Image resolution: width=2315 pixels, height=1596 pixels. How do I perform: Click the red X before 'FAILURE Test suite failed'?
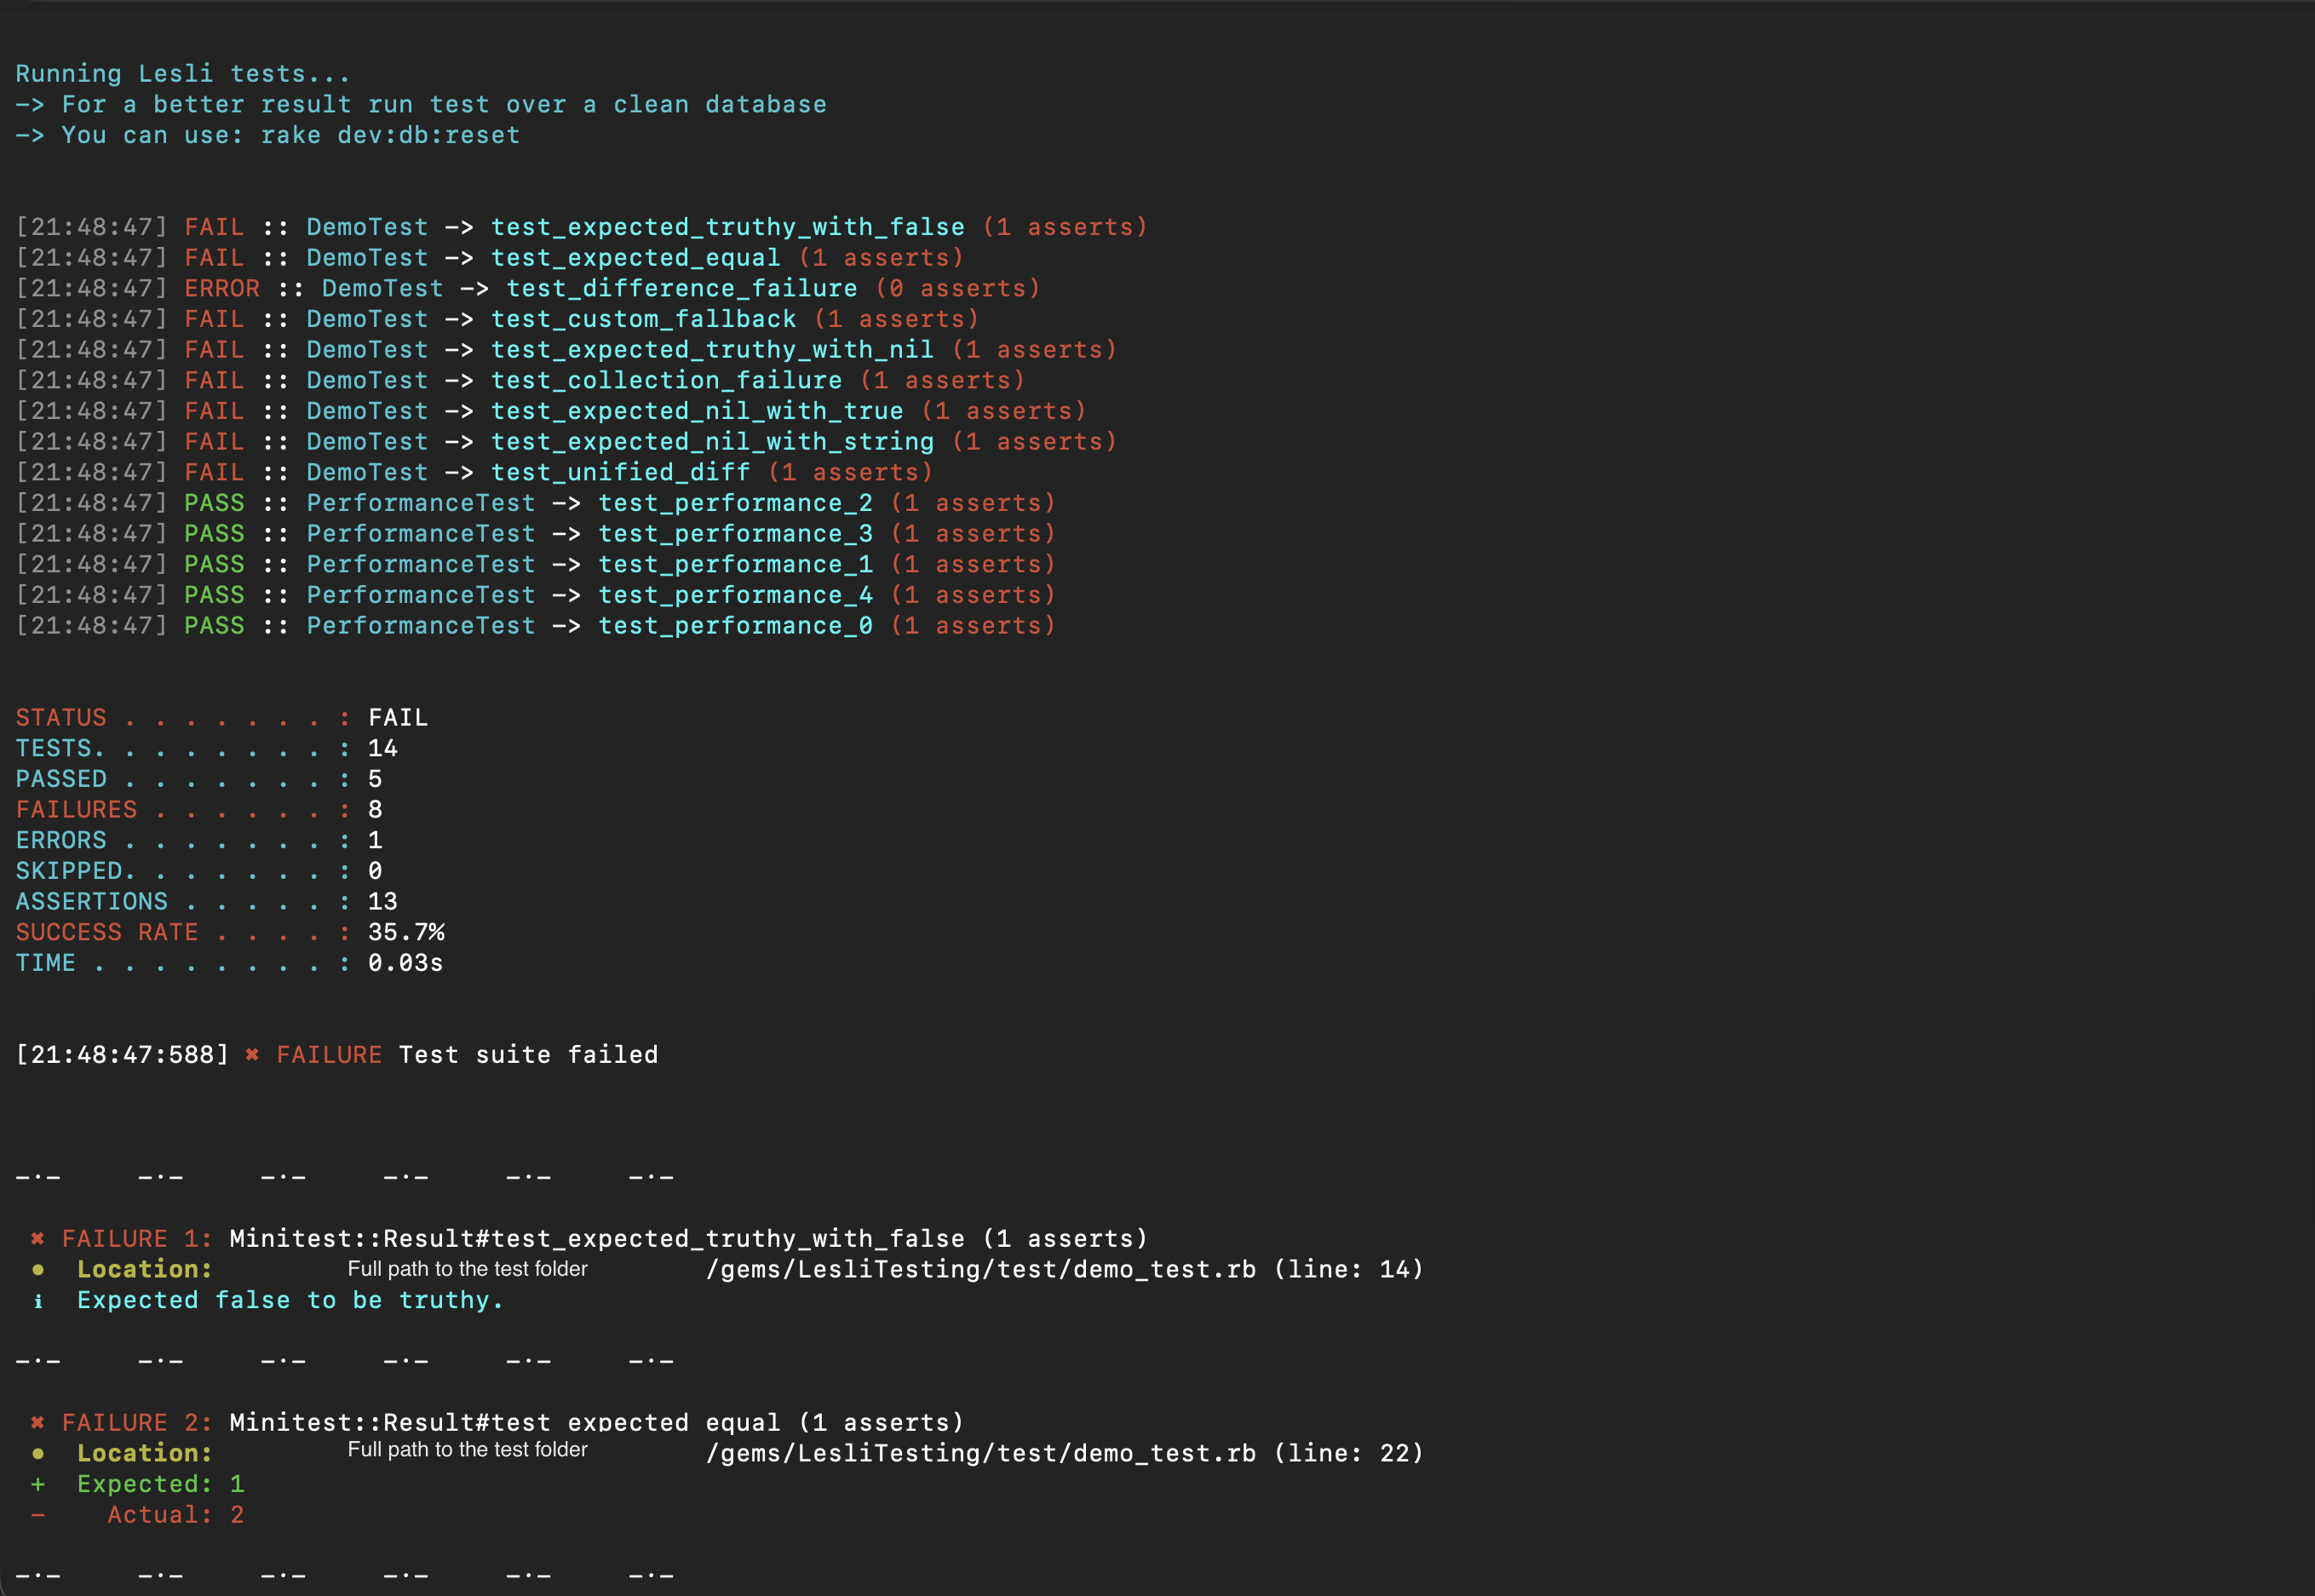(x=252, y=1055)
